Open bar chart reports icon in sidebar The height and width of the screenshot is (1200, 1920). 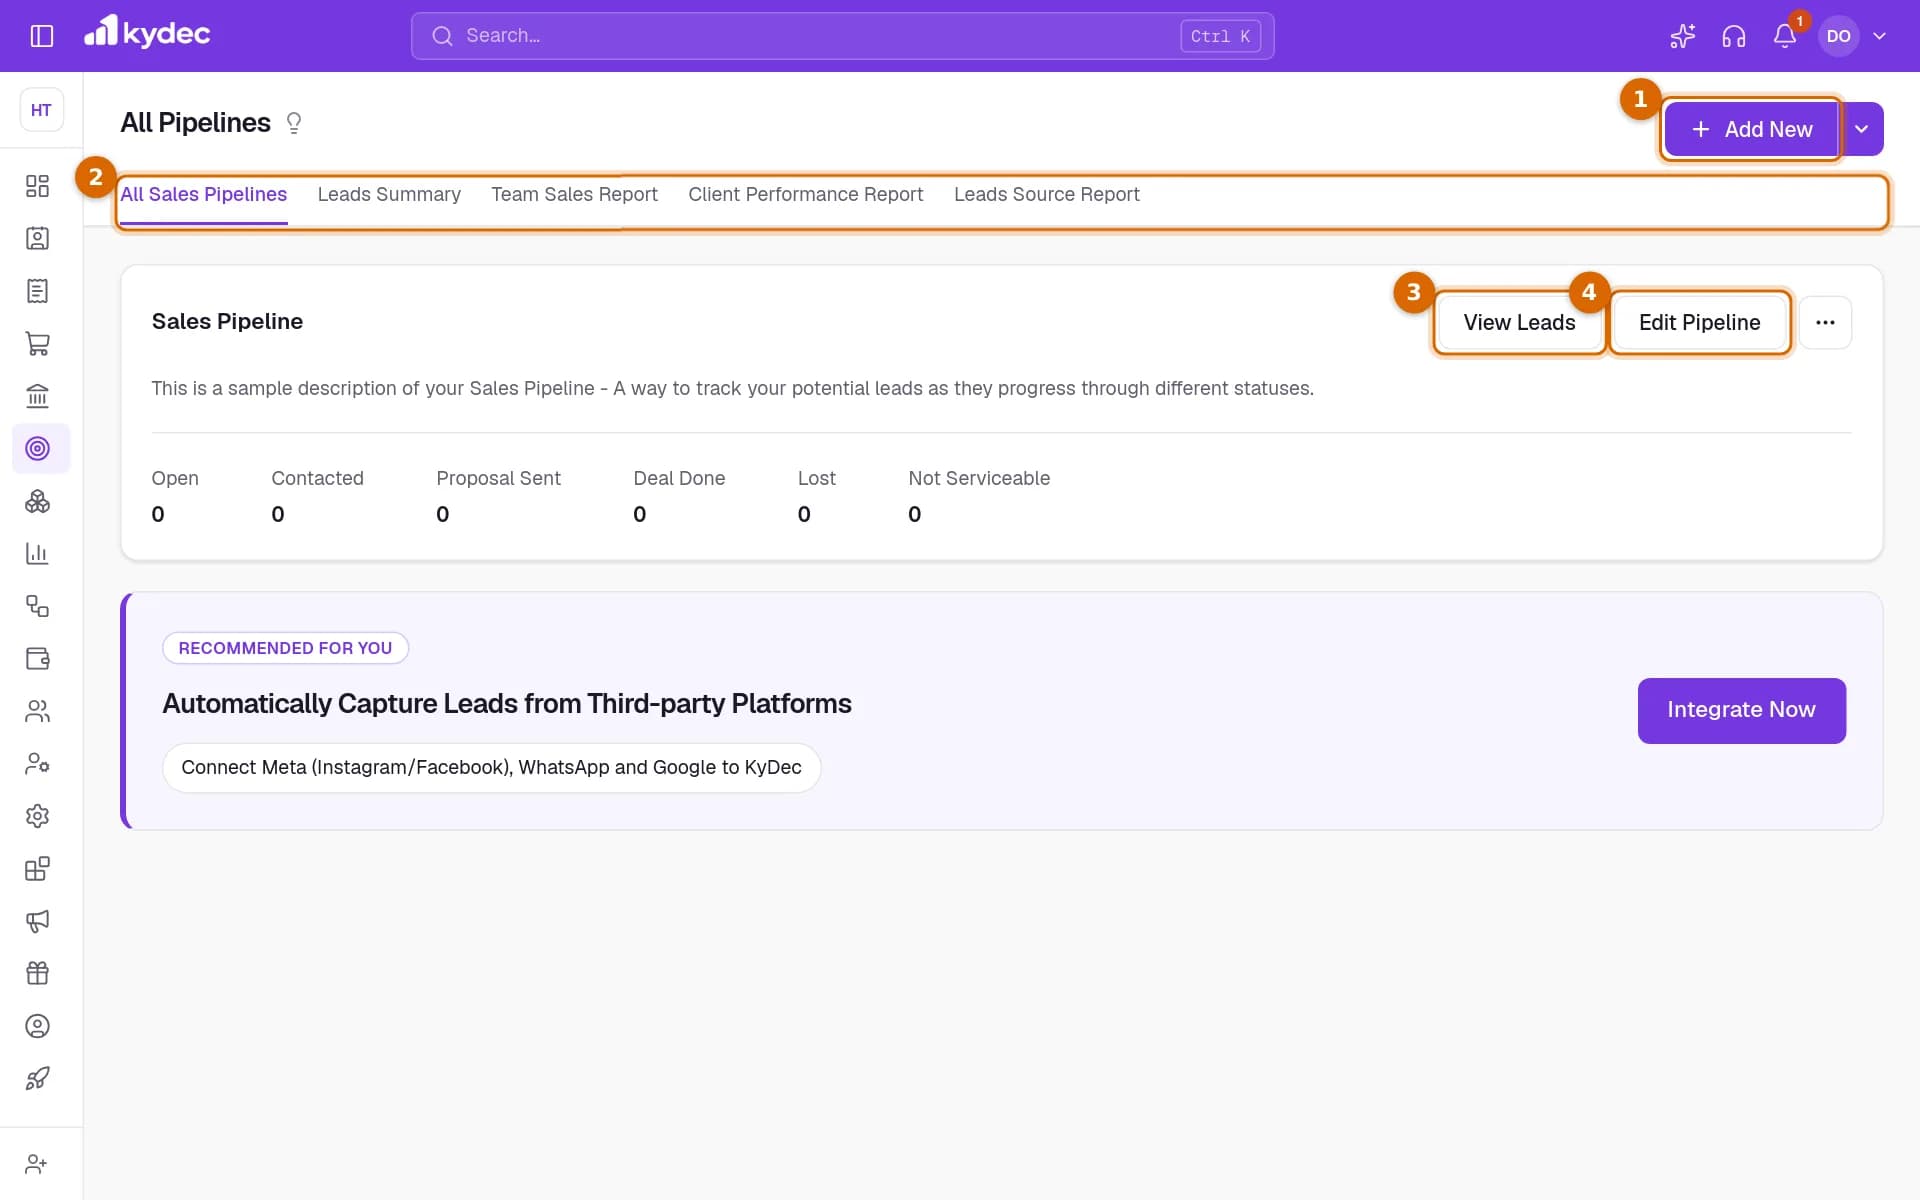(38, 553)
